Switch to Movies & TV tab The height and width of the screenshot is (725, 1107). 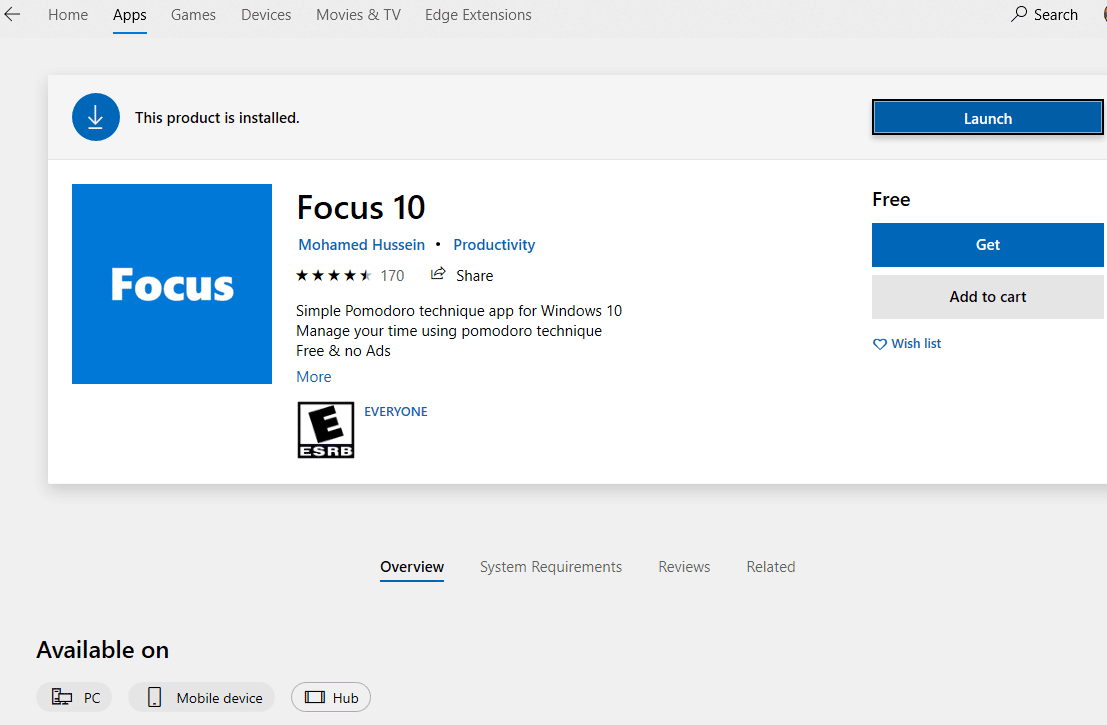359,15
